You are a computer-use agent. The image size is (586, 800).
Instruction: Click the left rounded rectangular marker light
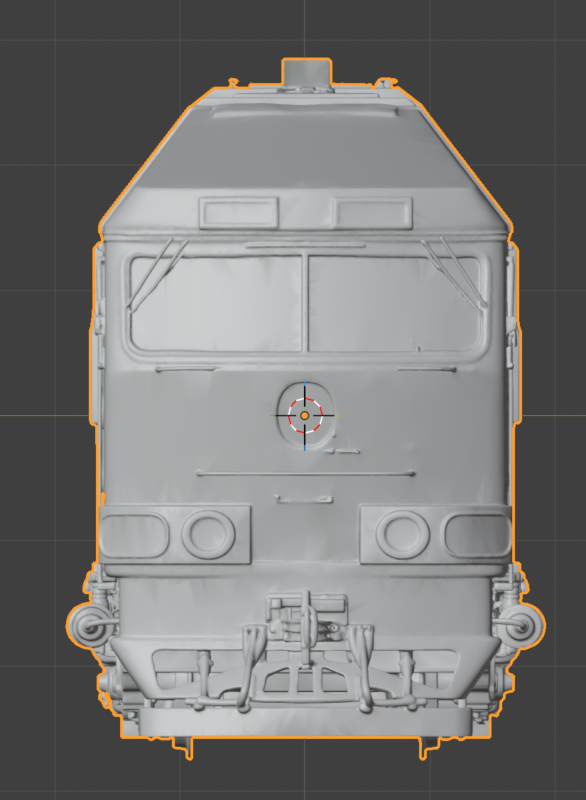[x=134, y=535]
